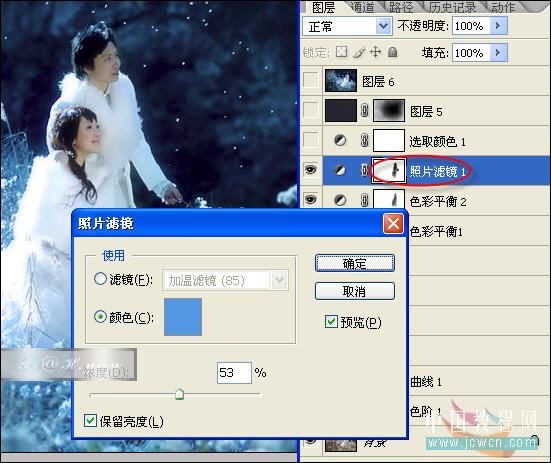Toggle the 保留亮度(L) checkbox
Viewport: 551px width, 463px height.
[90, 420]
